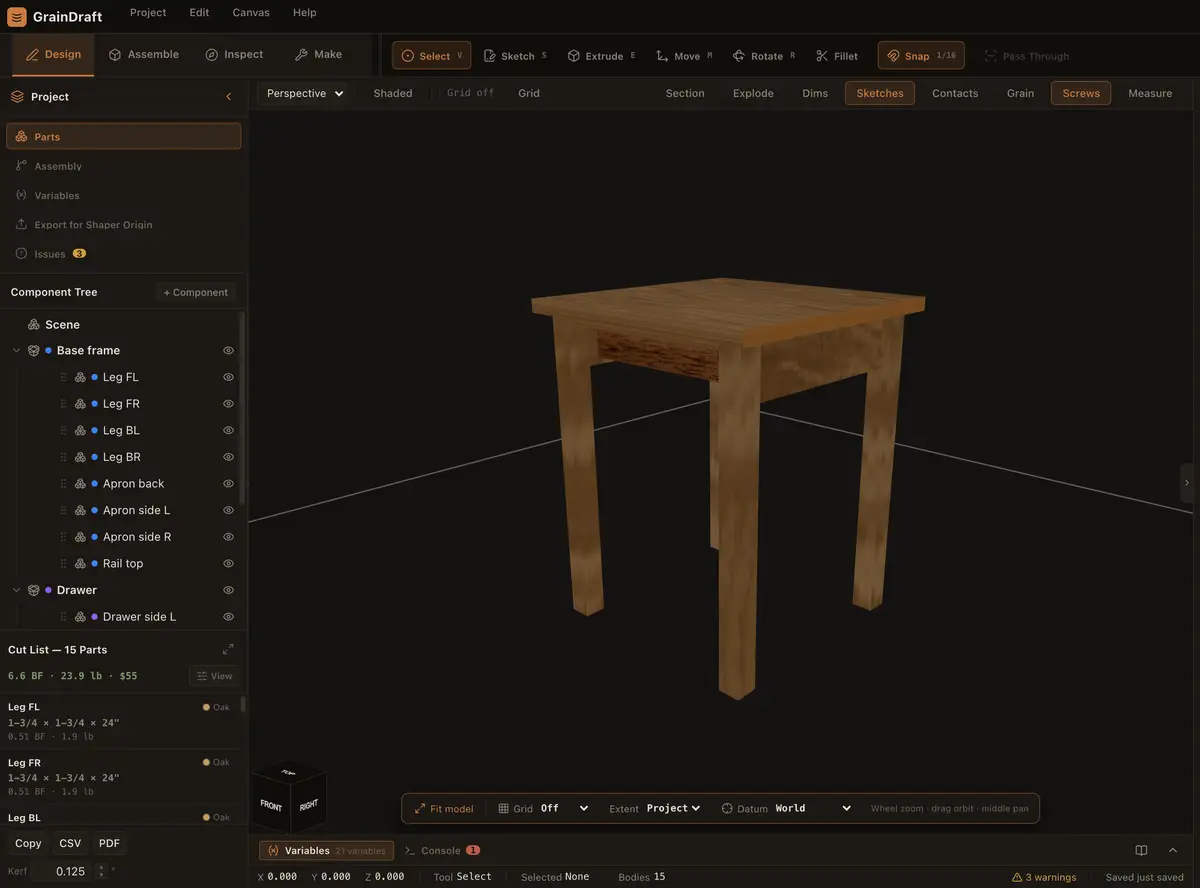
Task: Click the view cube FRONT face
Action: 271,805
